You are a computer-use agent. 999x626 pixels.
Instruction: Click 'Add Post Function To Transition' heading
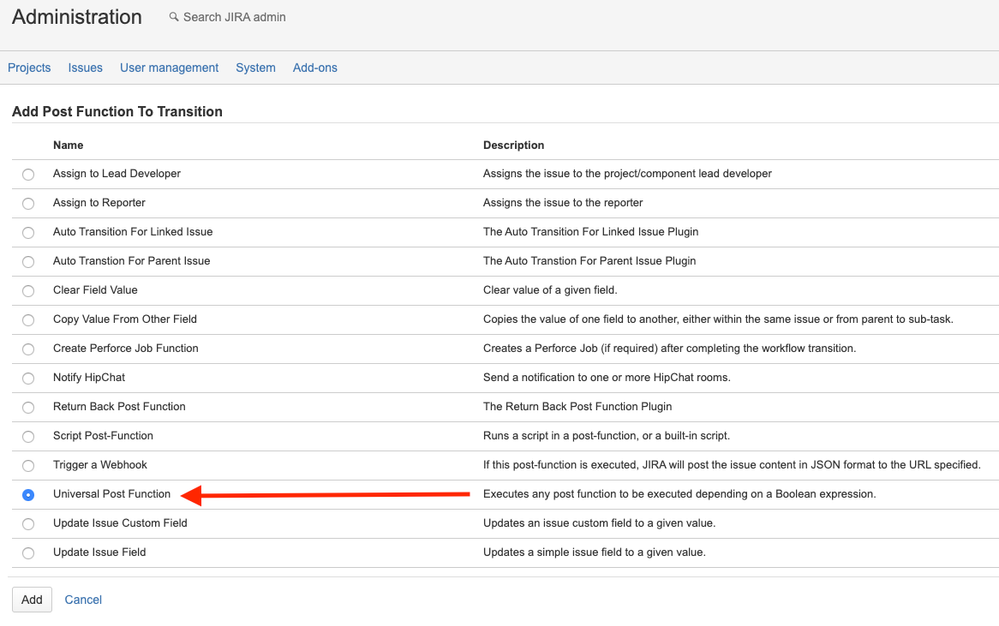pyautogui.click(x=117, y=111)
